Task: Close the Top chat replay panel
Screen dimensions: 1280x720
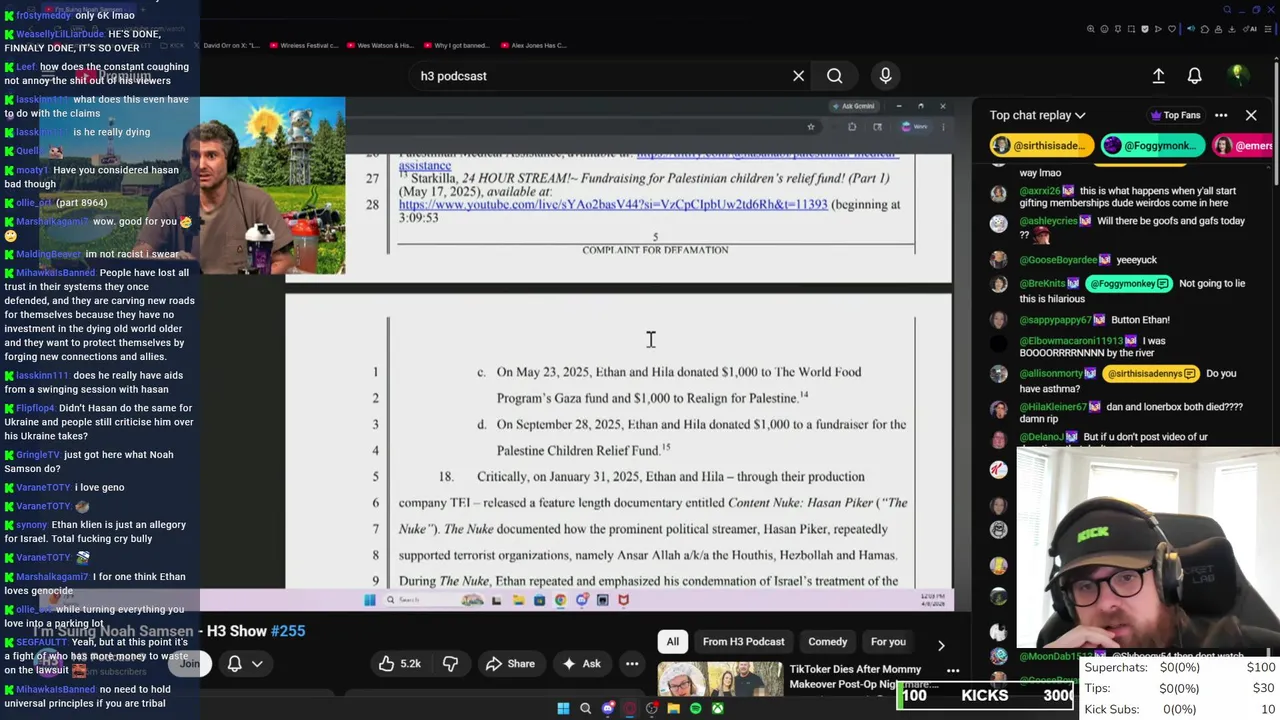Action: click(1251, 115)
